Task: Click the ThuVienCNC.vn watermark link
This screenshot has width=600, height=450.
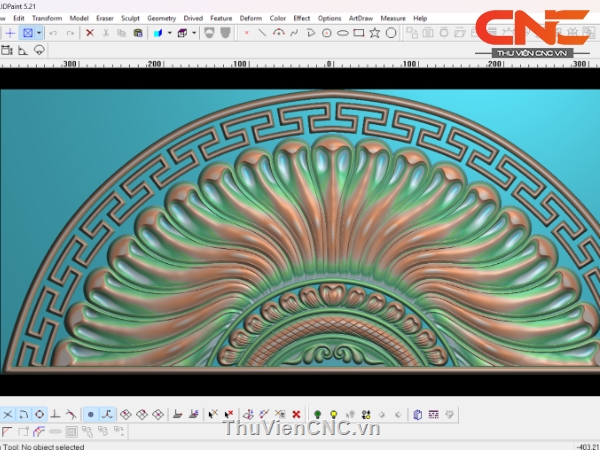Action: (301, 429)
